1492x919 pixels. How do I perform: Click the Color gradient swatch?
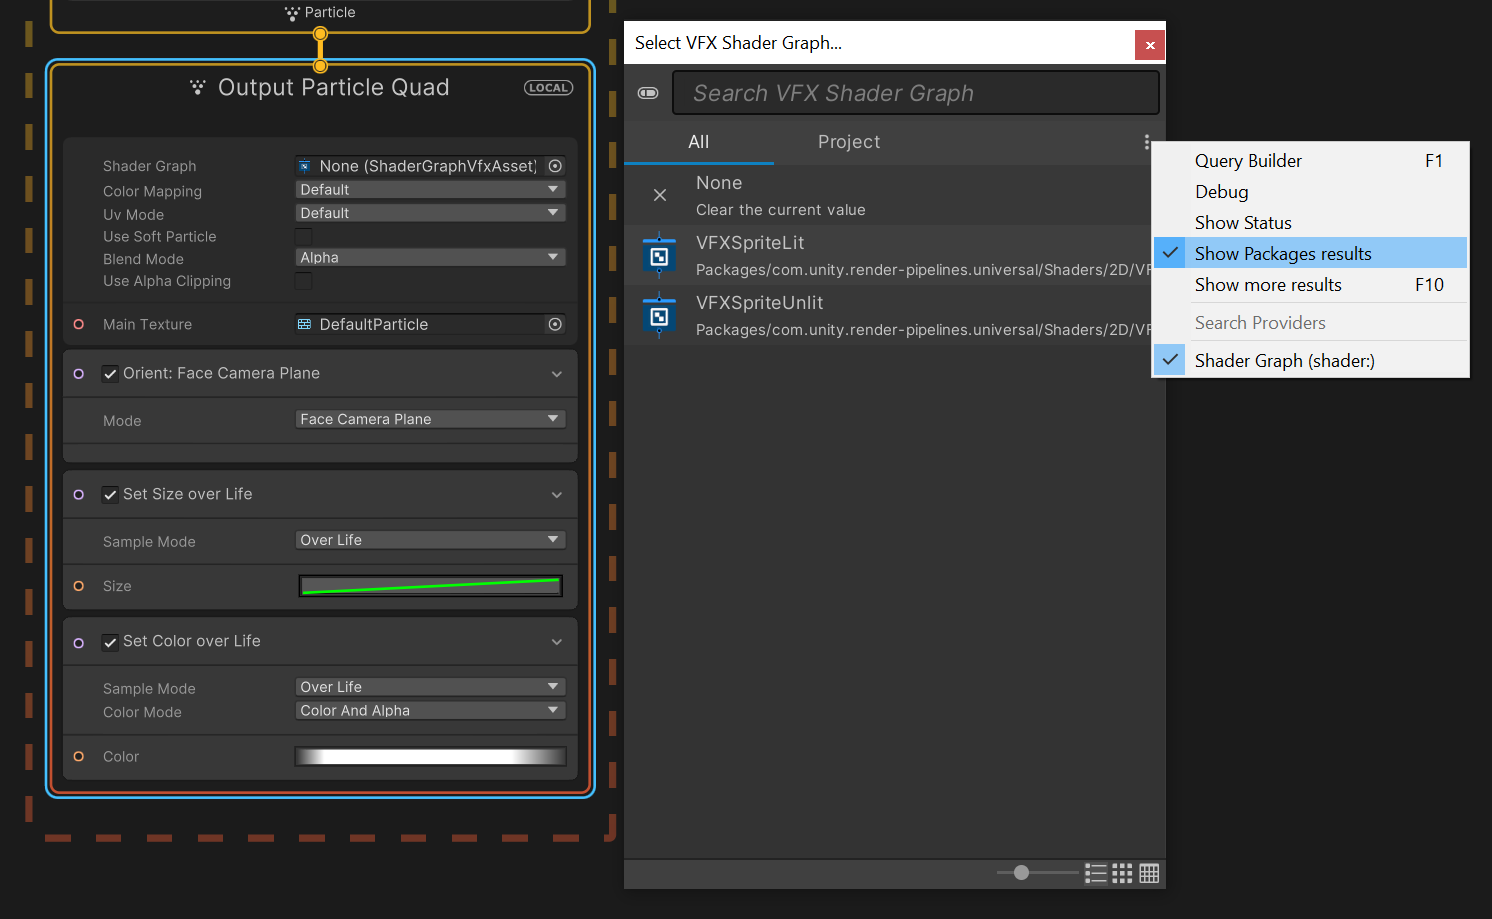430,757
